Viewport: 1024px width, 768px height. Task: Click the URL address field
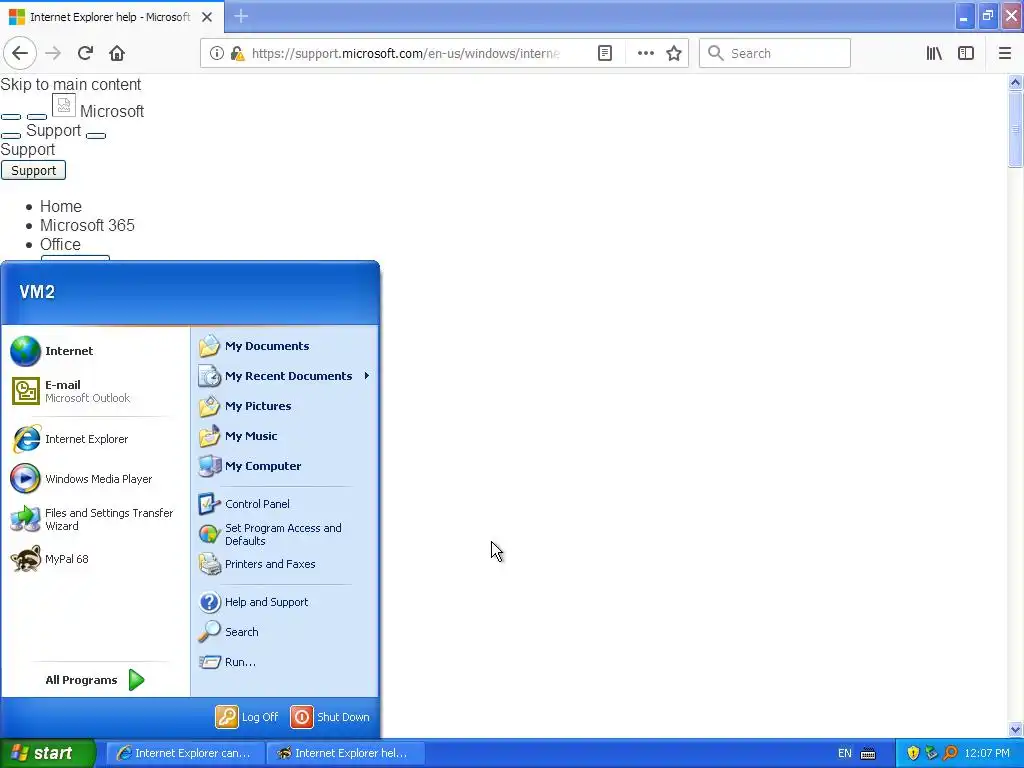(405, 54)
